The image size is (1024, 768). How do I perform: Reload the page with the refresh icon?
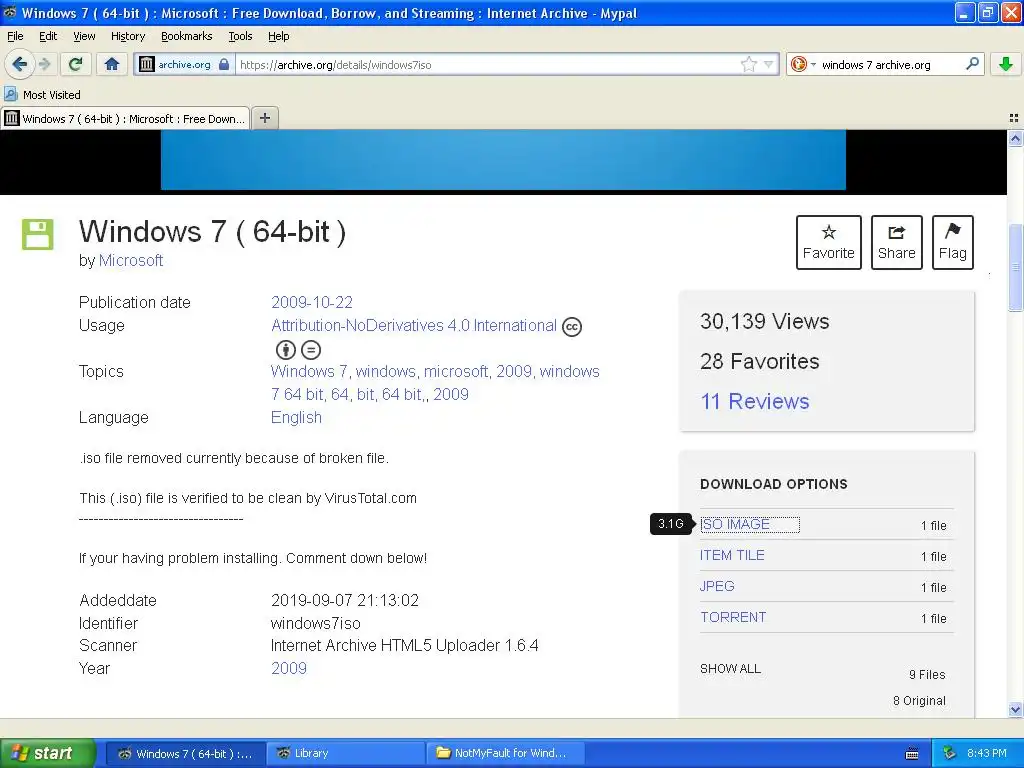[76, 64]
